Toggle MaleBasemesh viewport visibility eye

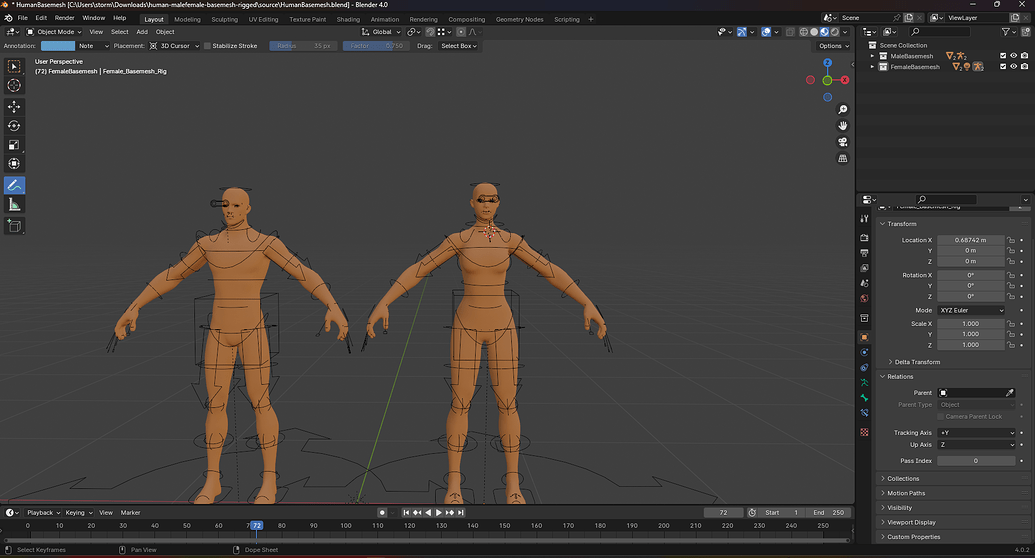point(1013,56)
